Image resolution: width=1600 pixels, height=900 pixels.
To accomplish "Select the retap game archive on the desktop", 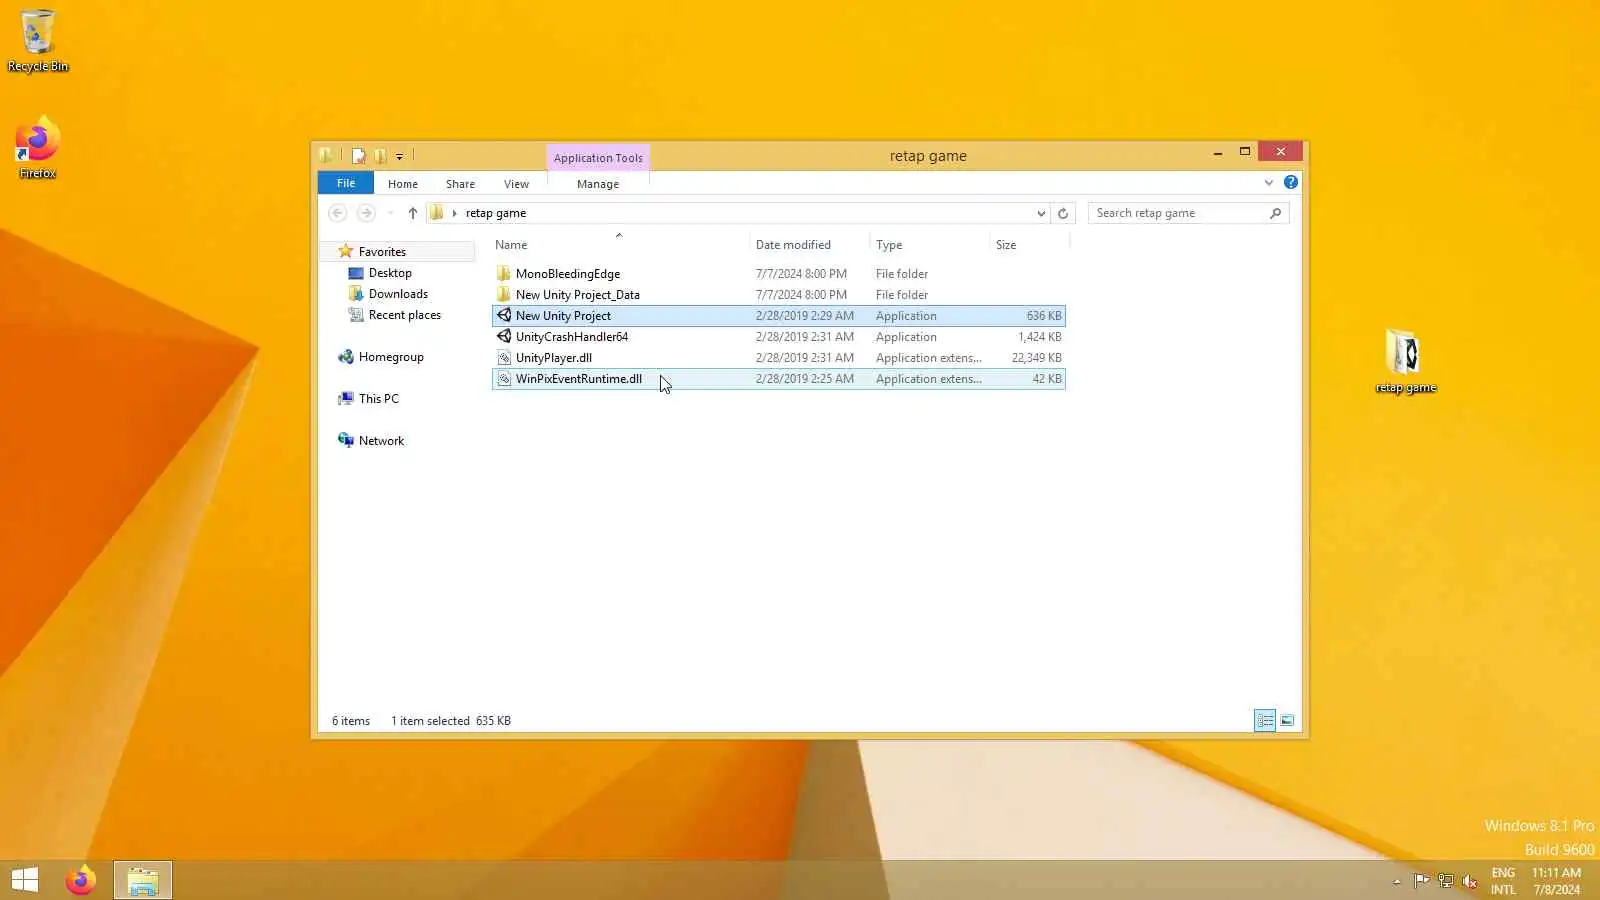I will coord(1405,361).
